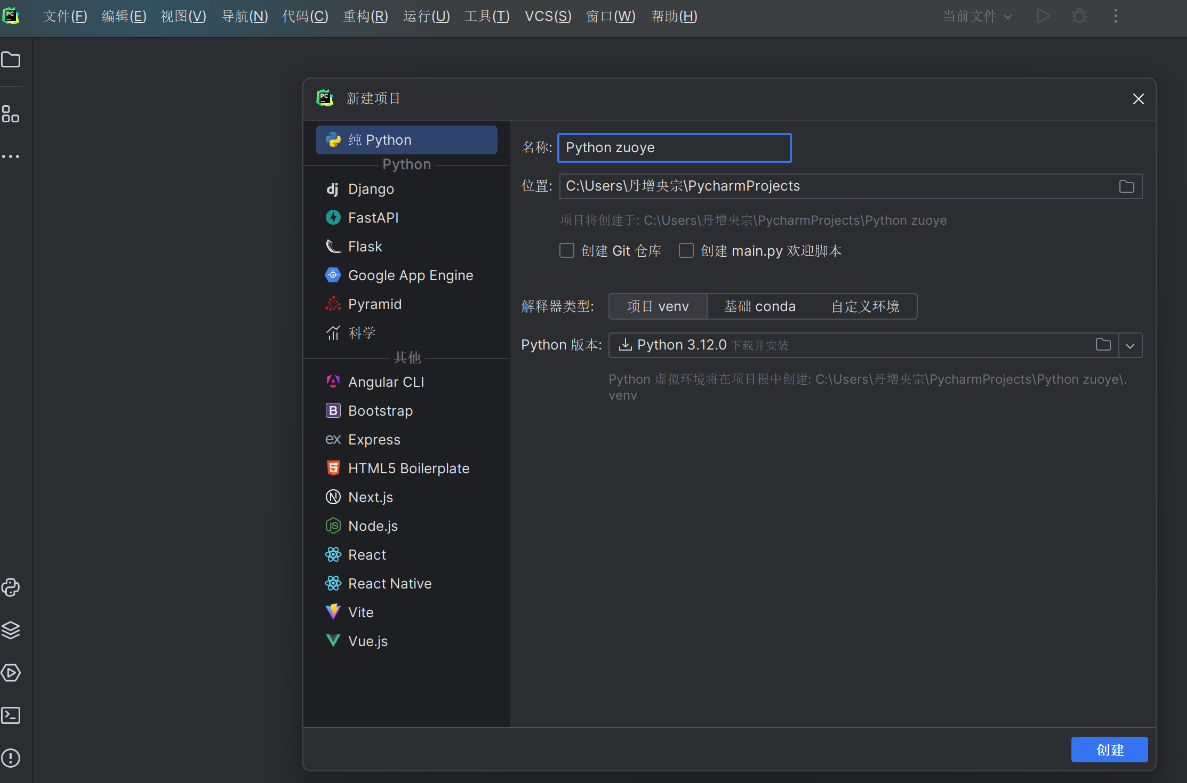Open the 文件(F) menu
Screen dimensions: 1187x783
tap(65, 16)
